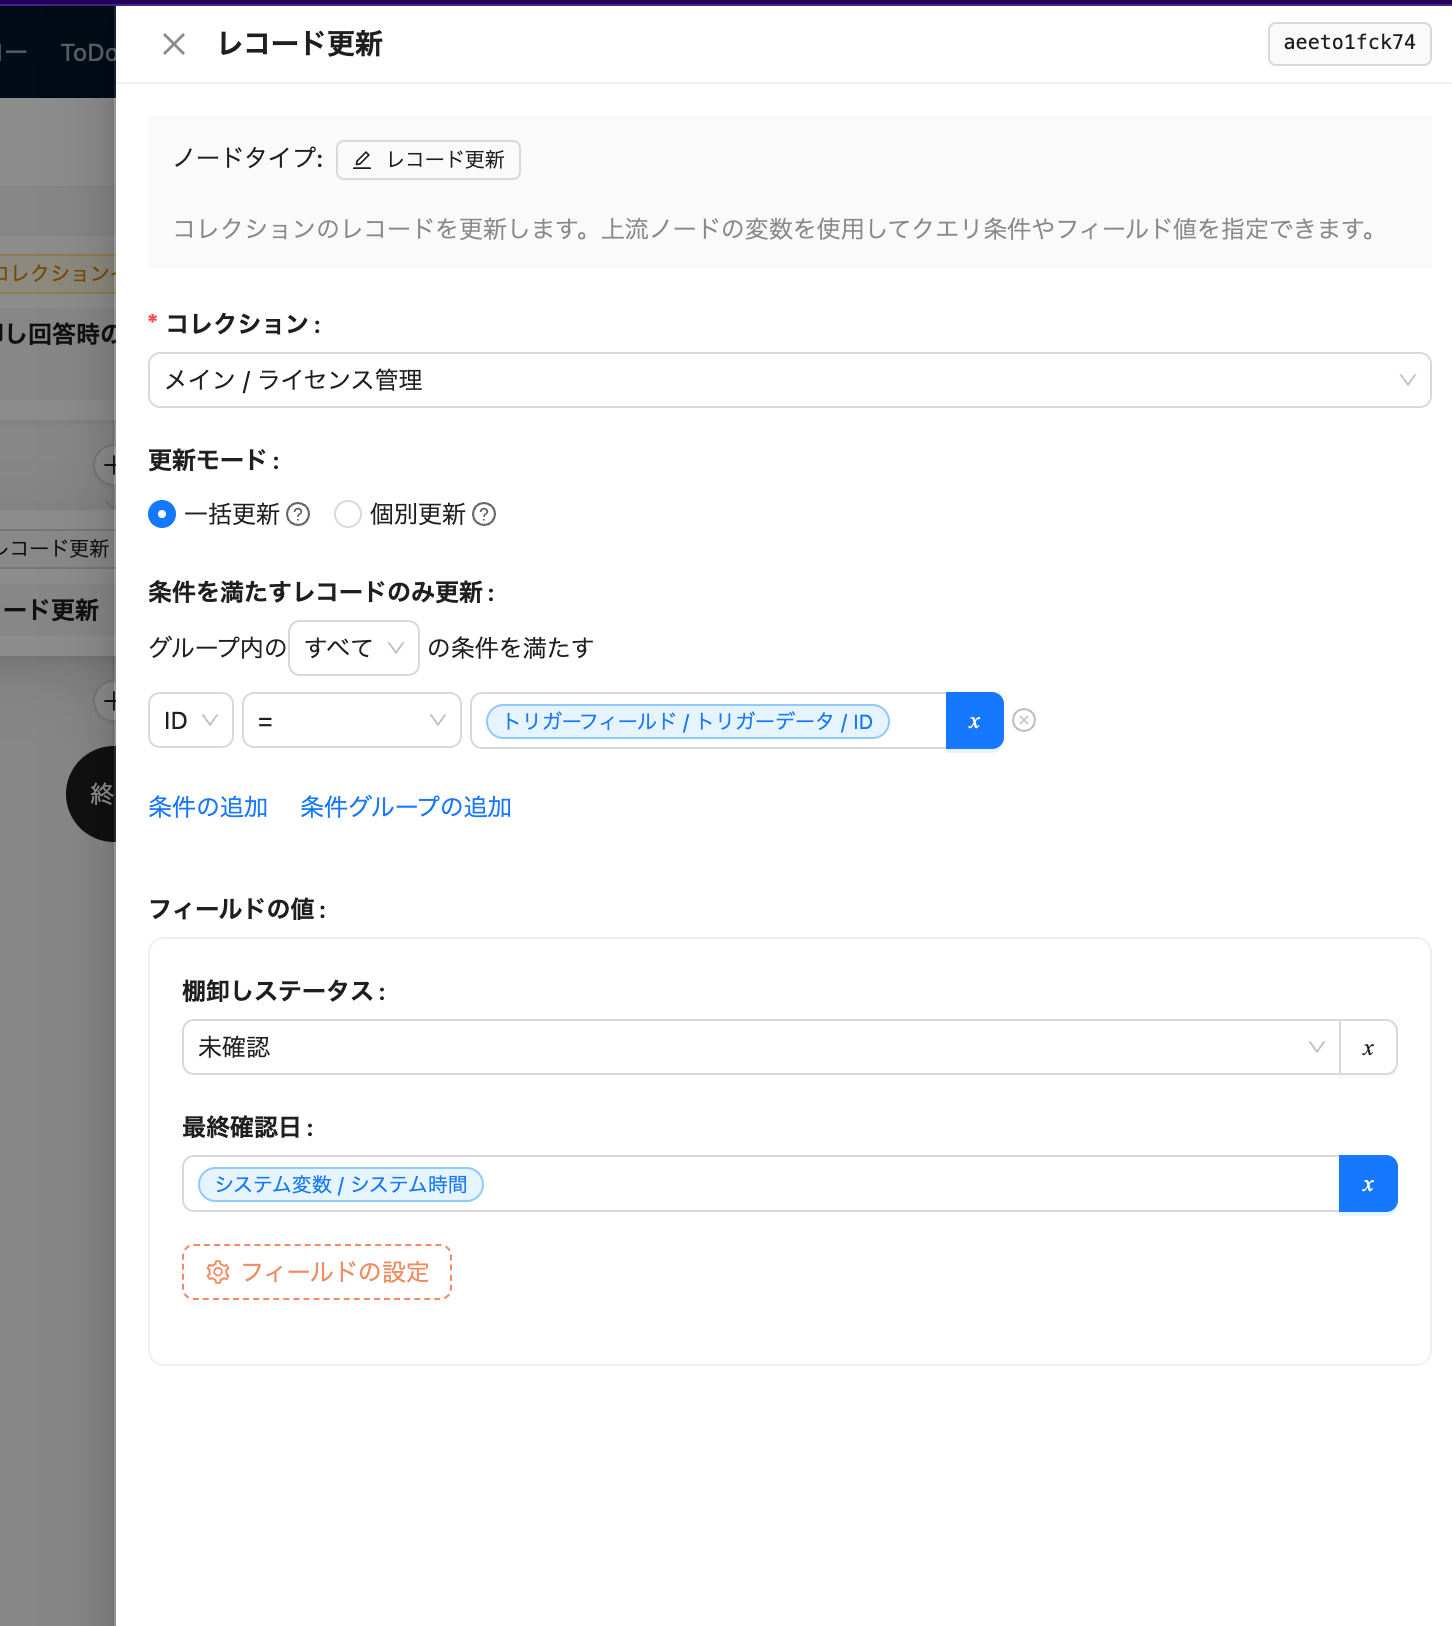1452x1626 pixels.
Task: Click the help icon next to 一括更新
Action: 298,514
